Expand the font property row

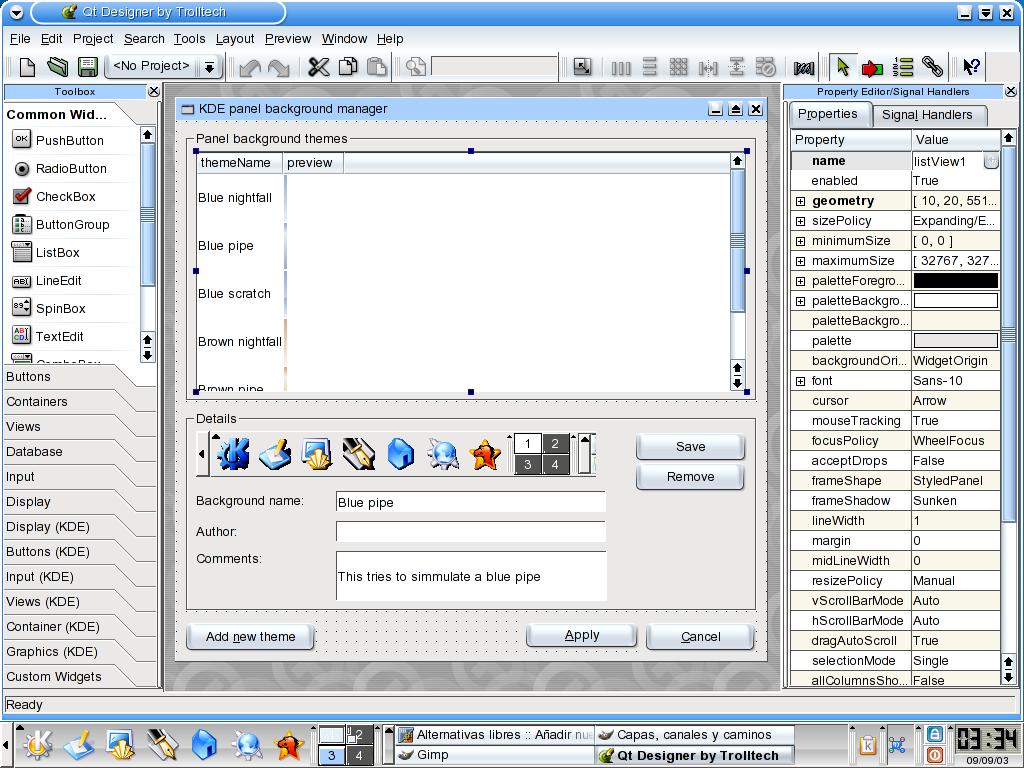click(x=800, y=381)
